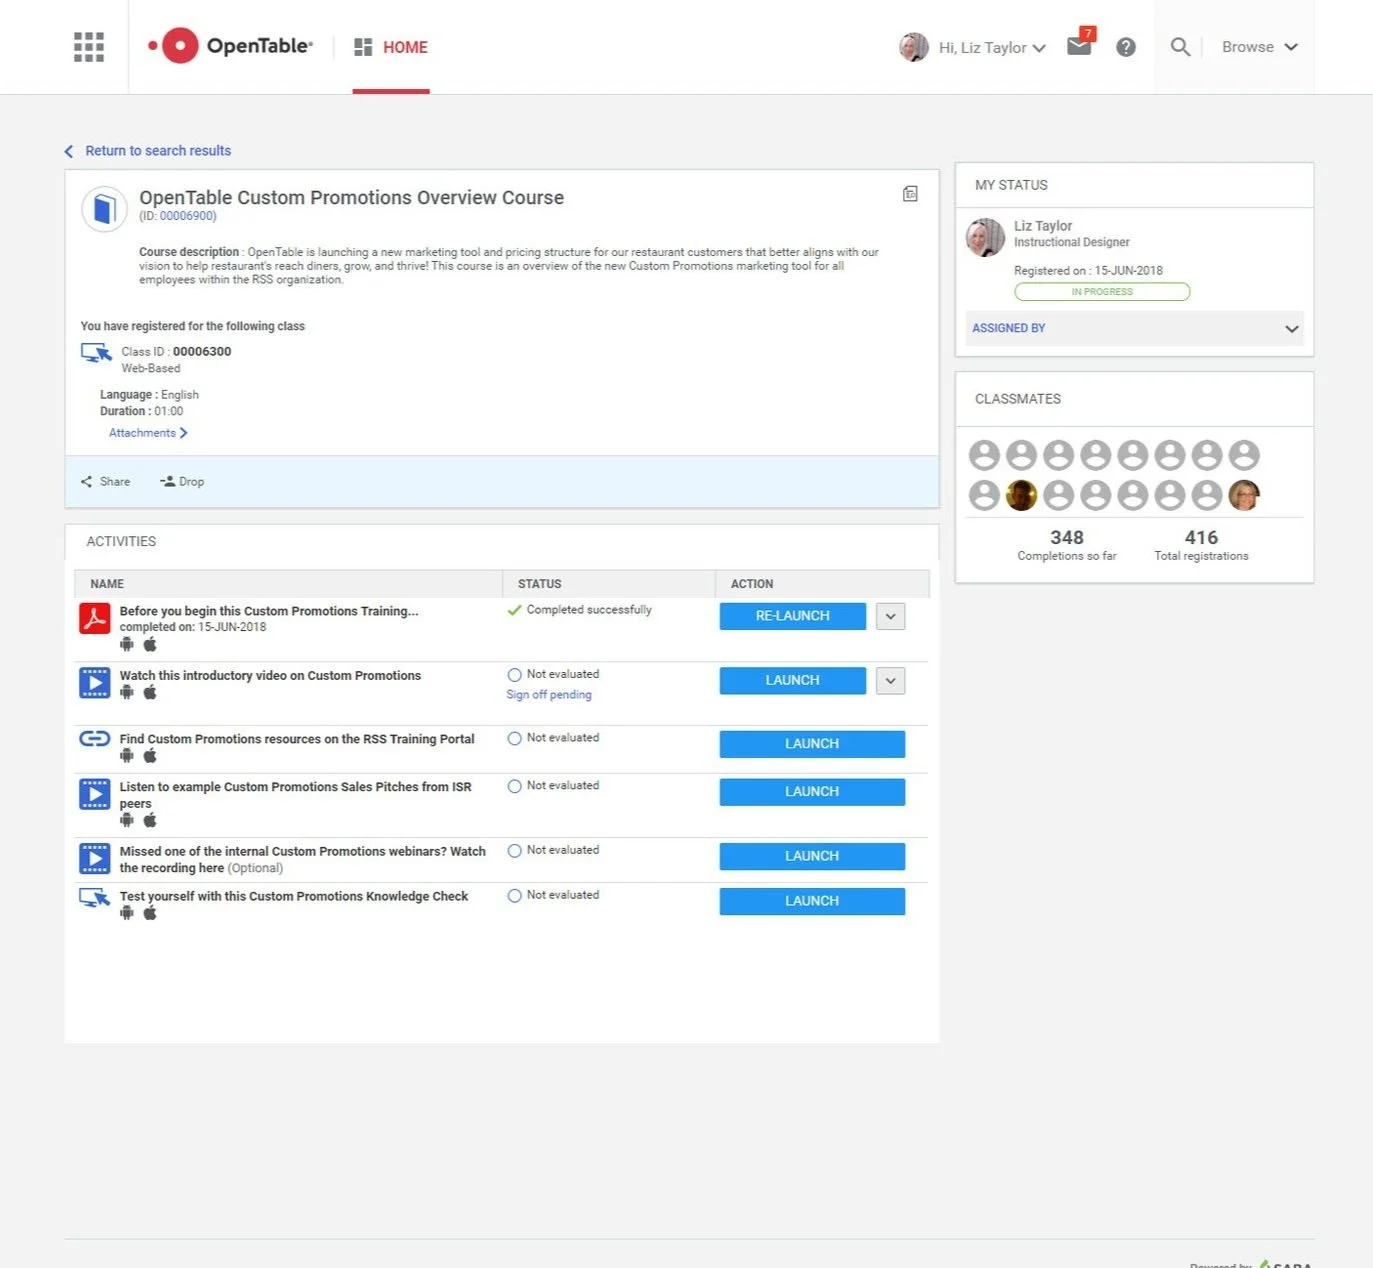Click Liz Taylor's photo in My Status
The image size is (1373, 1268).
tap(985, 237)
